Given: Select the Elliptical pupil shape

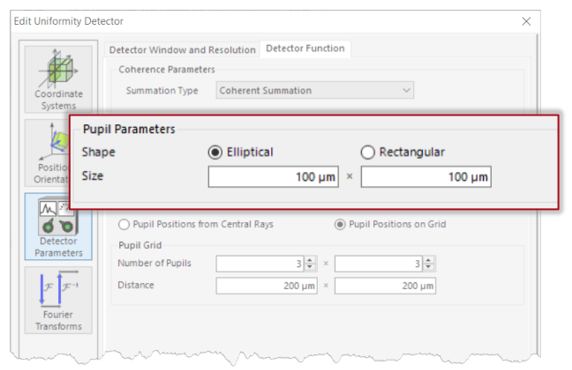Looking at the screenshot, I should (x=240, y=152).
